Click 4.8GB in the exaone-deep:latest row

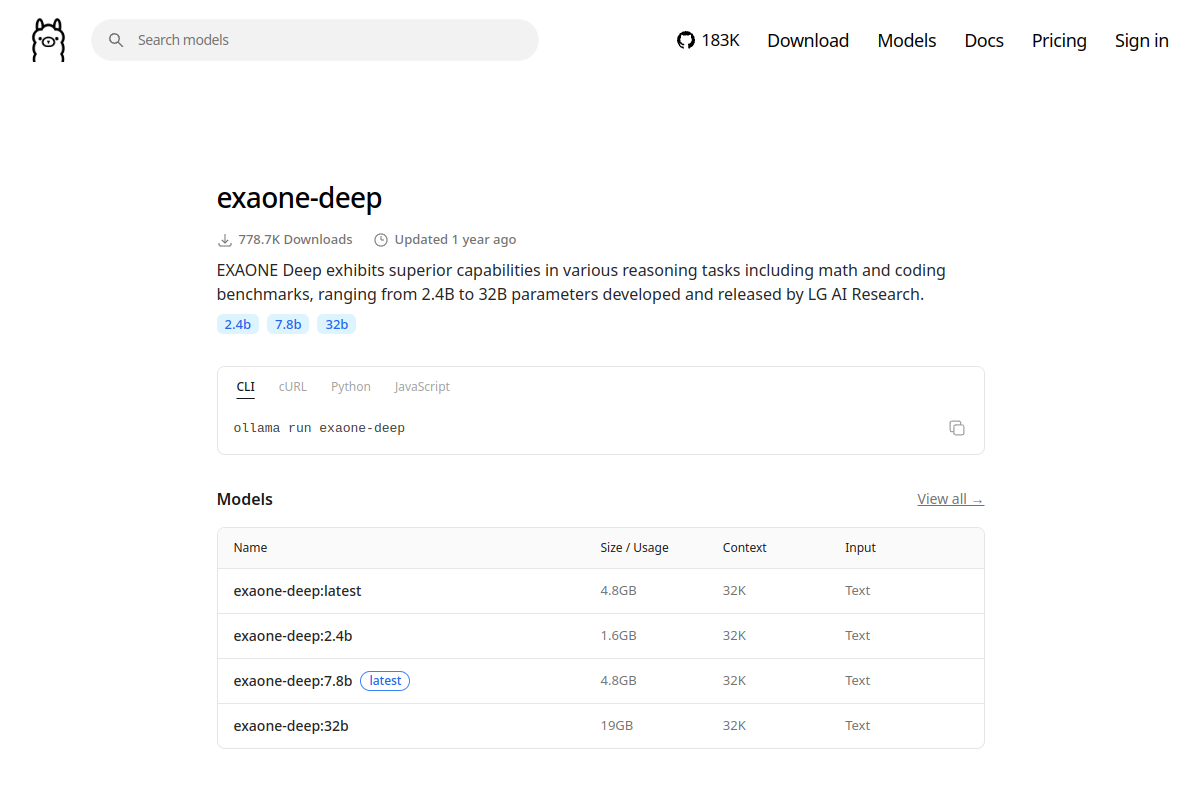[x=618, y=591]
